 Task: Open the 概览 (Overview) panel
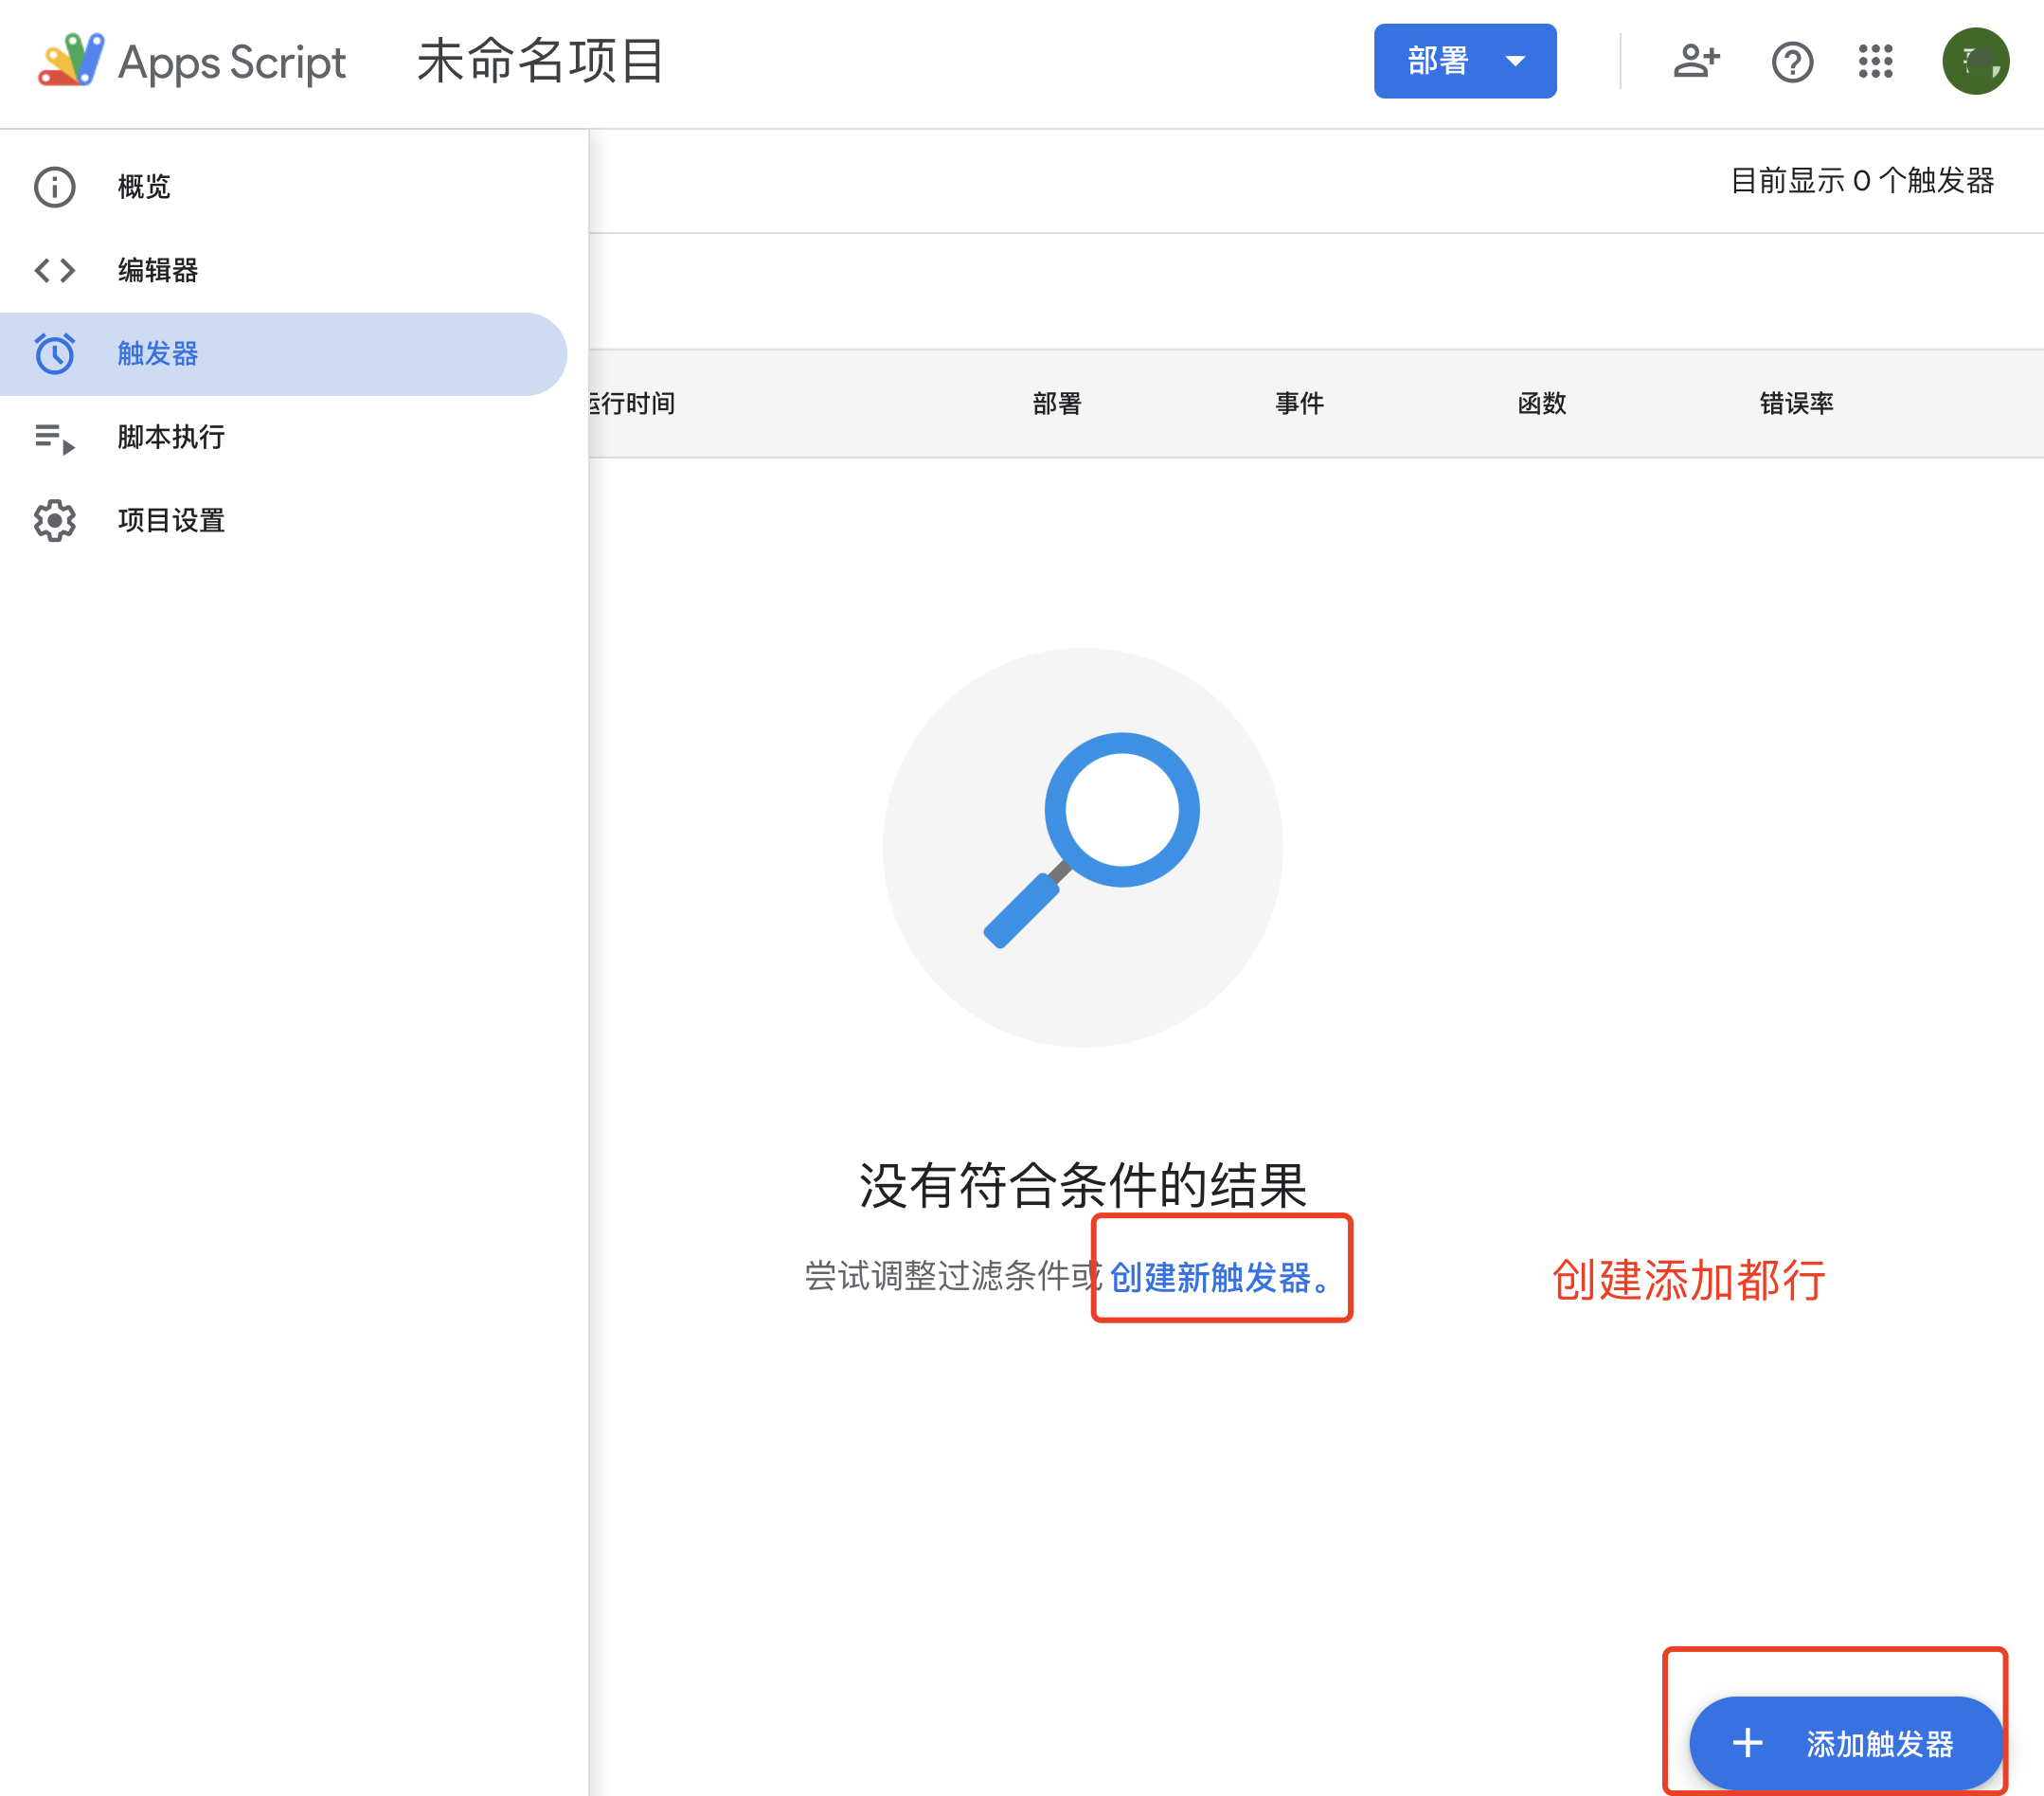point(143,187)
